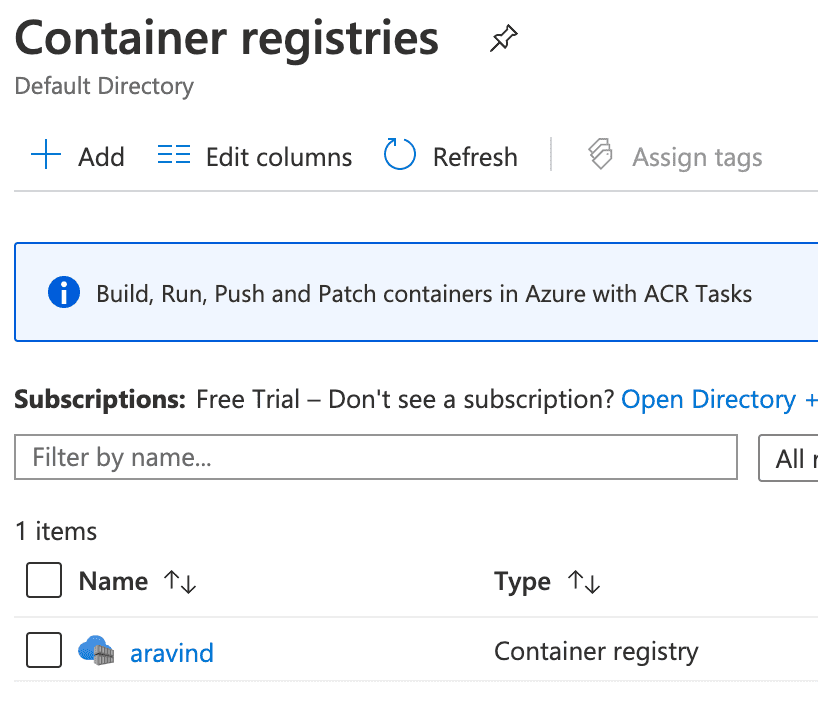This screenshot has height=706, width=818.
Task: Follow the Open Directory link
Action: point(708,400)
